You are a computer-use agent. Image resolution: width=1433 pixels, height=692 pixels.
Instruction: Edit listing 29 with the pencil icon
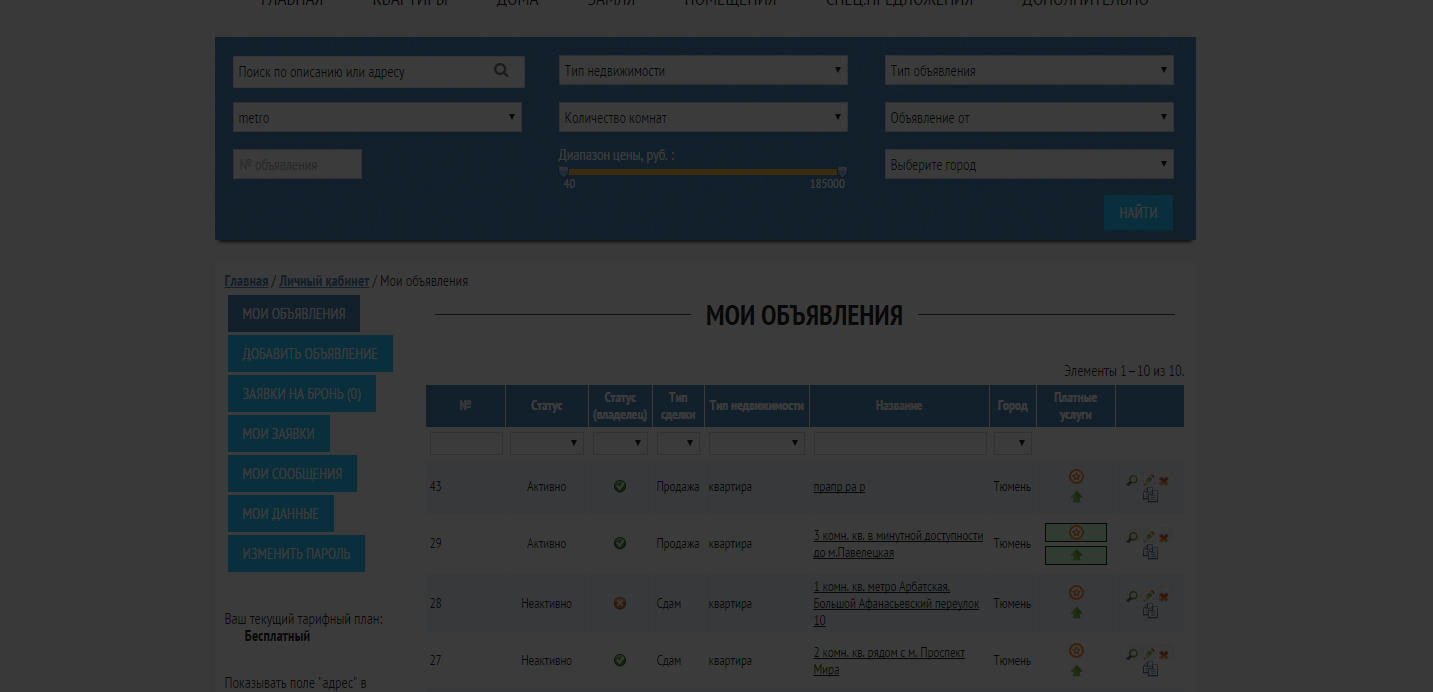pos(1149,537)
